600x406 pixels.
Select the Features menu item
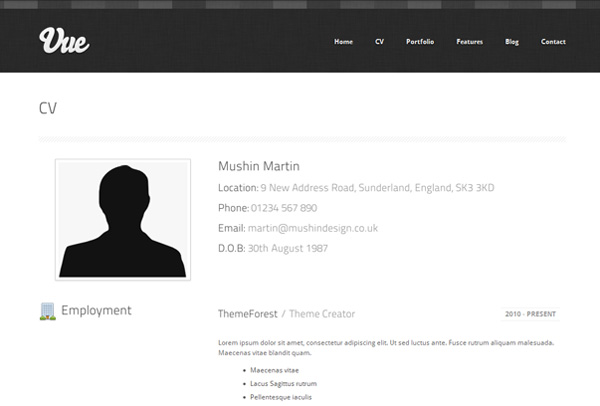click(x=470, y=42)
